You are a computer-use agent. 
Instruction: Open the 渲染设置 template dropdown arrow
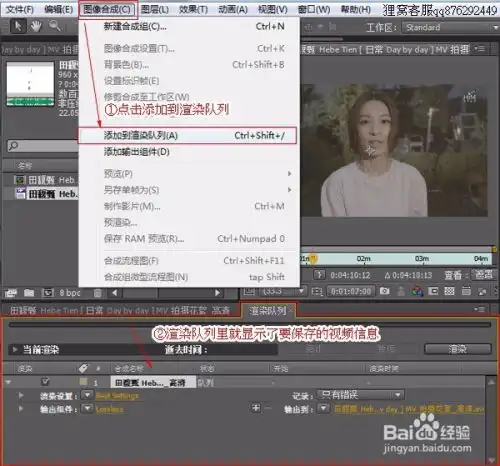pyautogui.click(x=87, y=395)
